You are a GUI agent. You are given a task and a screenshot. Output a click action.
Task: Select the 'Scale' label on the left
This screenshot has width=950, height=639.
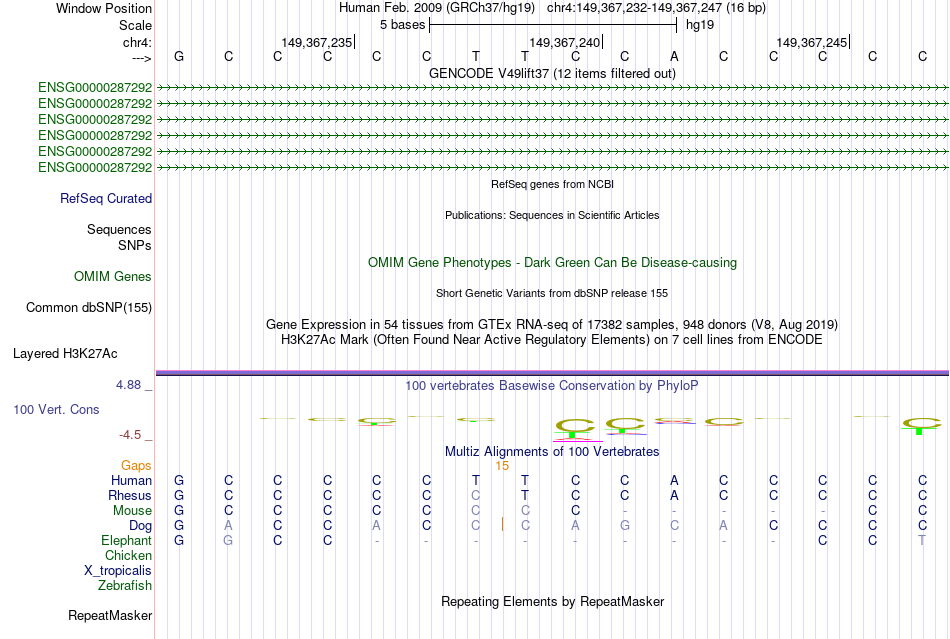click(x=135, y=25)
